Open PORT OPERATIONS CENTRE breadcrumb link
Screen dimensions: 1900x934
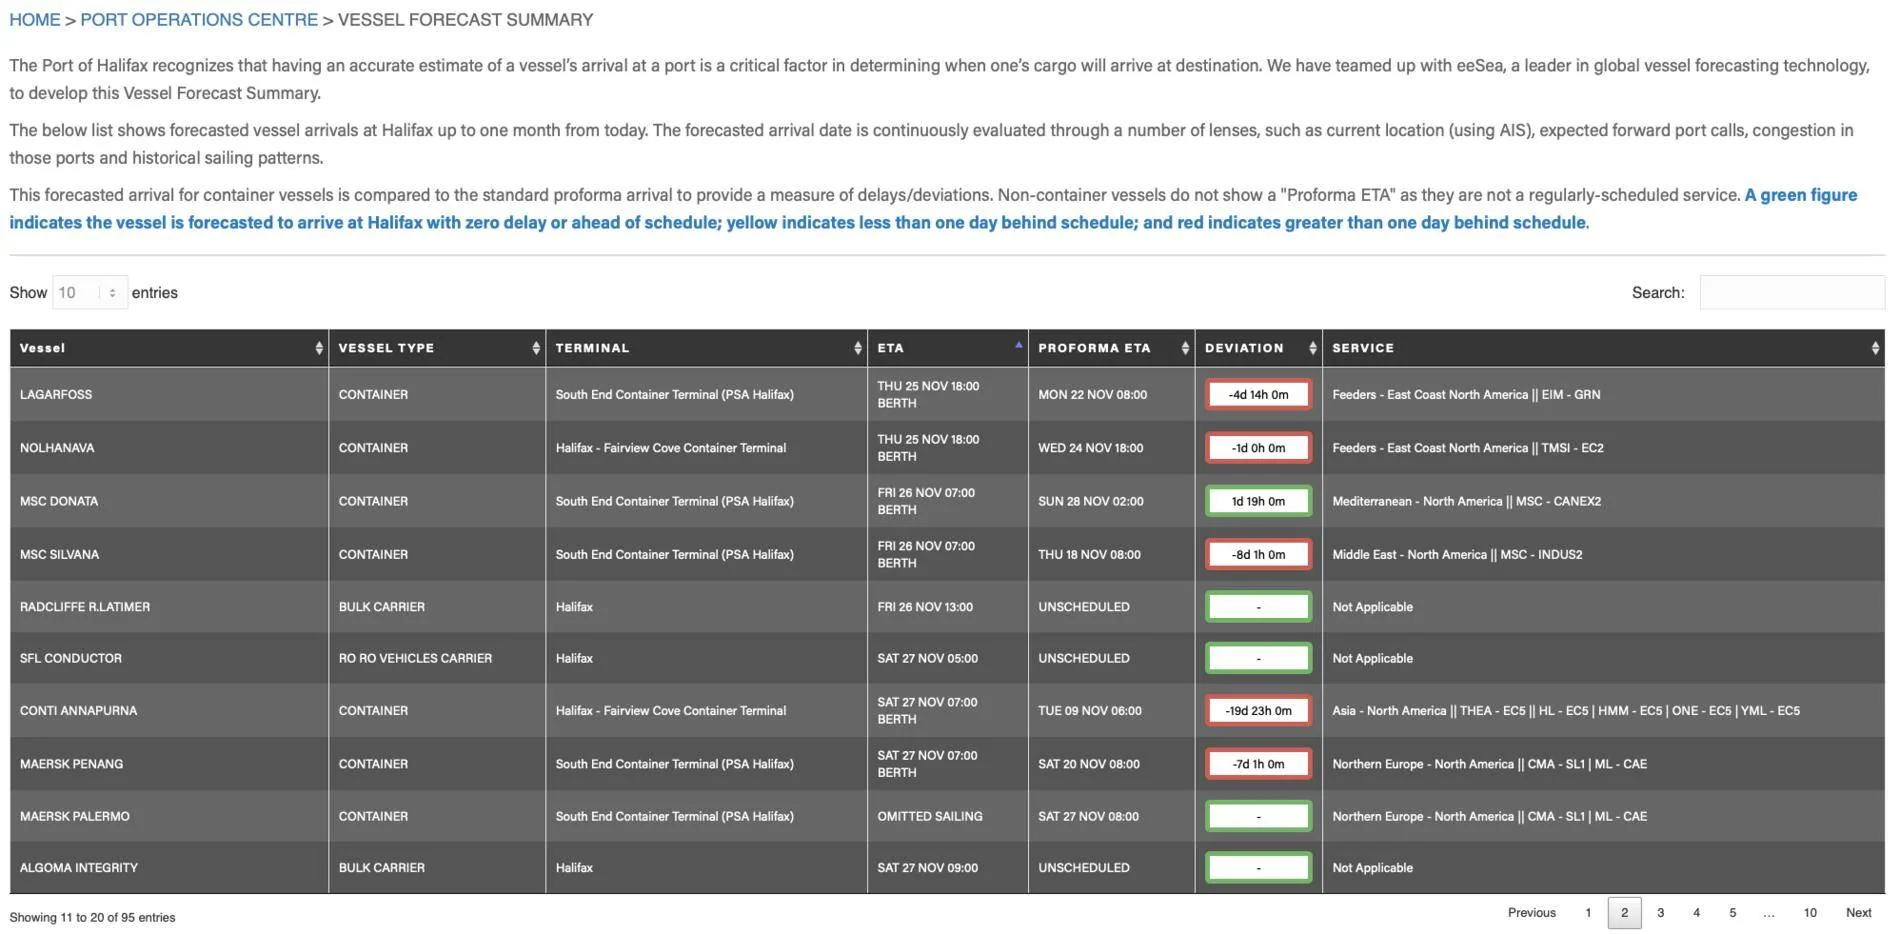click(x=199, y=20)
